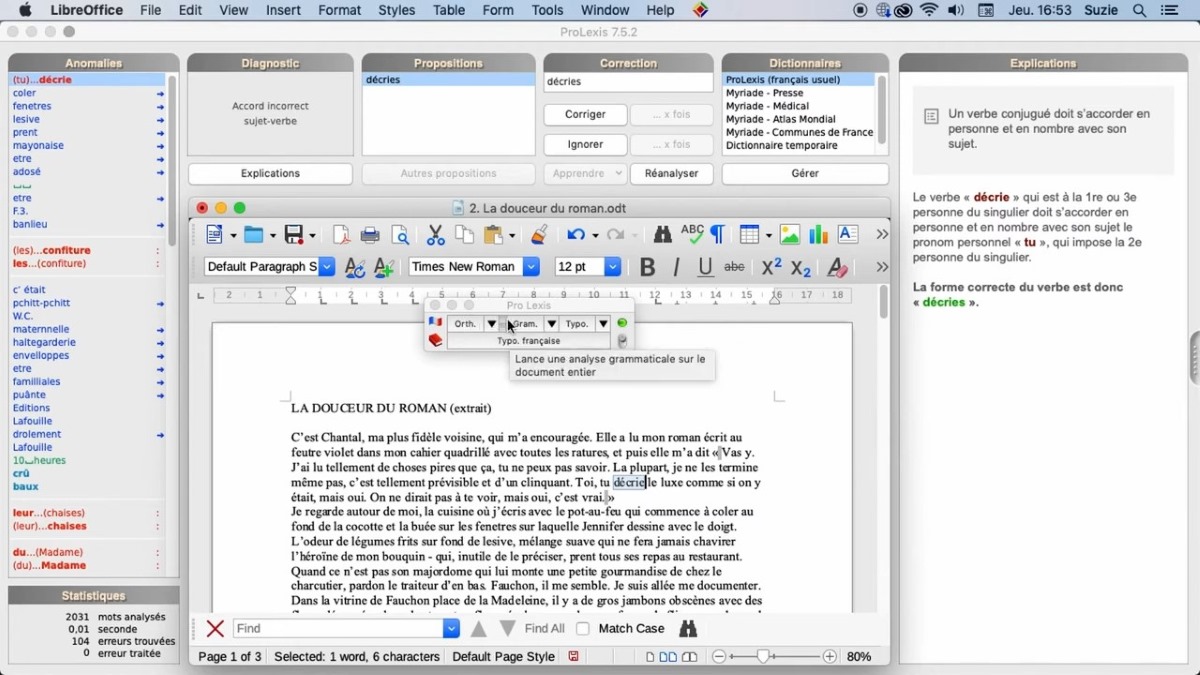Click the French flag icon in Pro Lexis palette
Screen dimensions: 1200x675
point(435,323)
